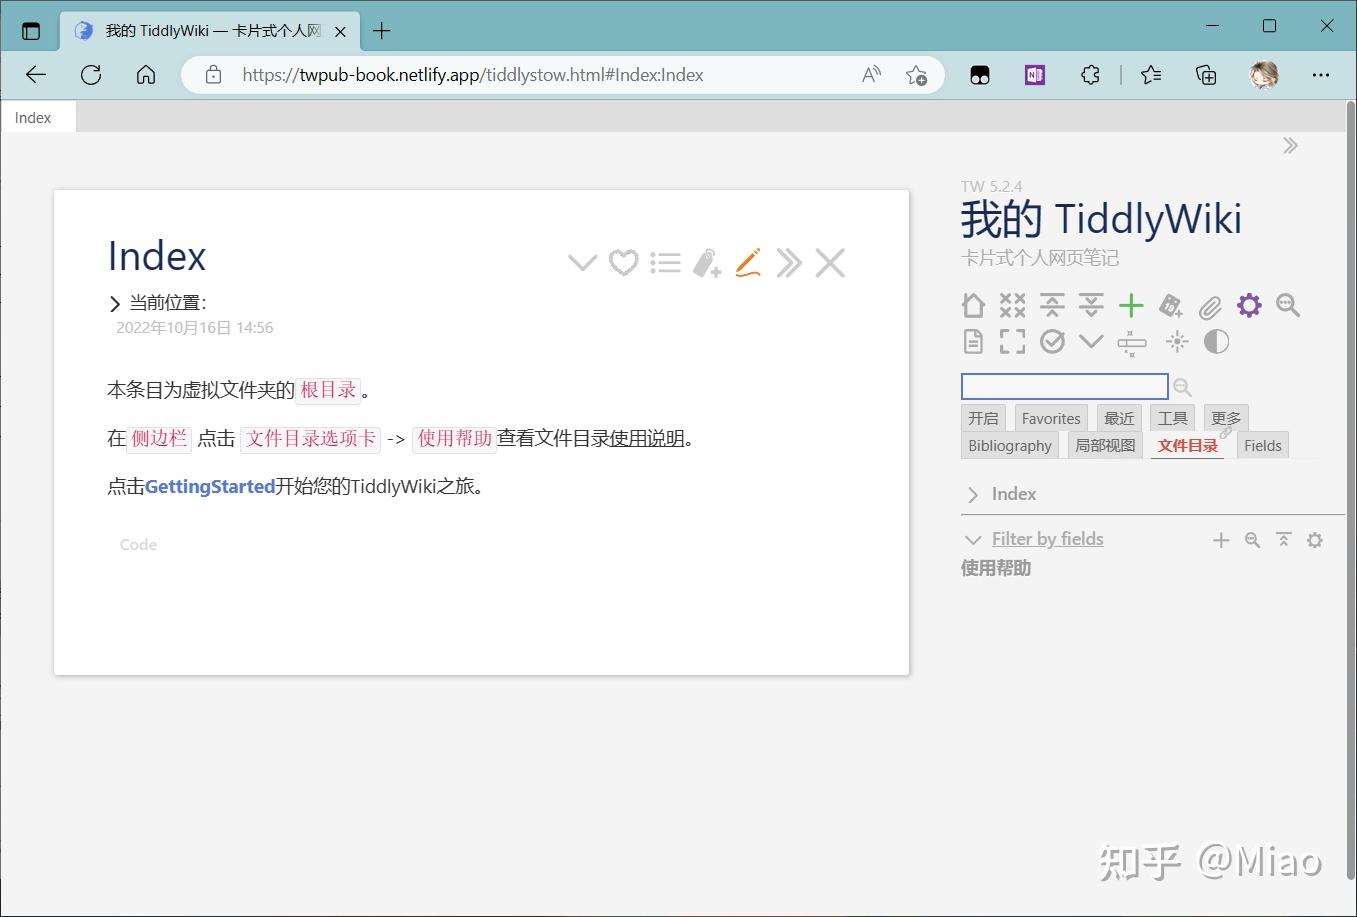Open the control panel gear icon

coord(1249,306)
